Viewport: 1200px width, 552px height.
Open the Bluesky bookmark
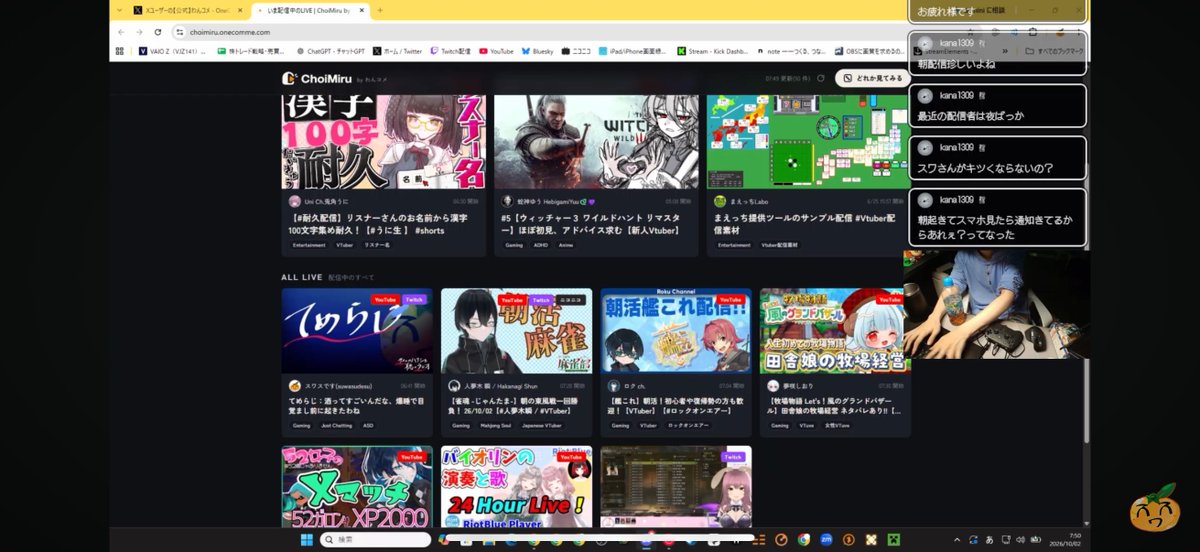click(537, 50)
